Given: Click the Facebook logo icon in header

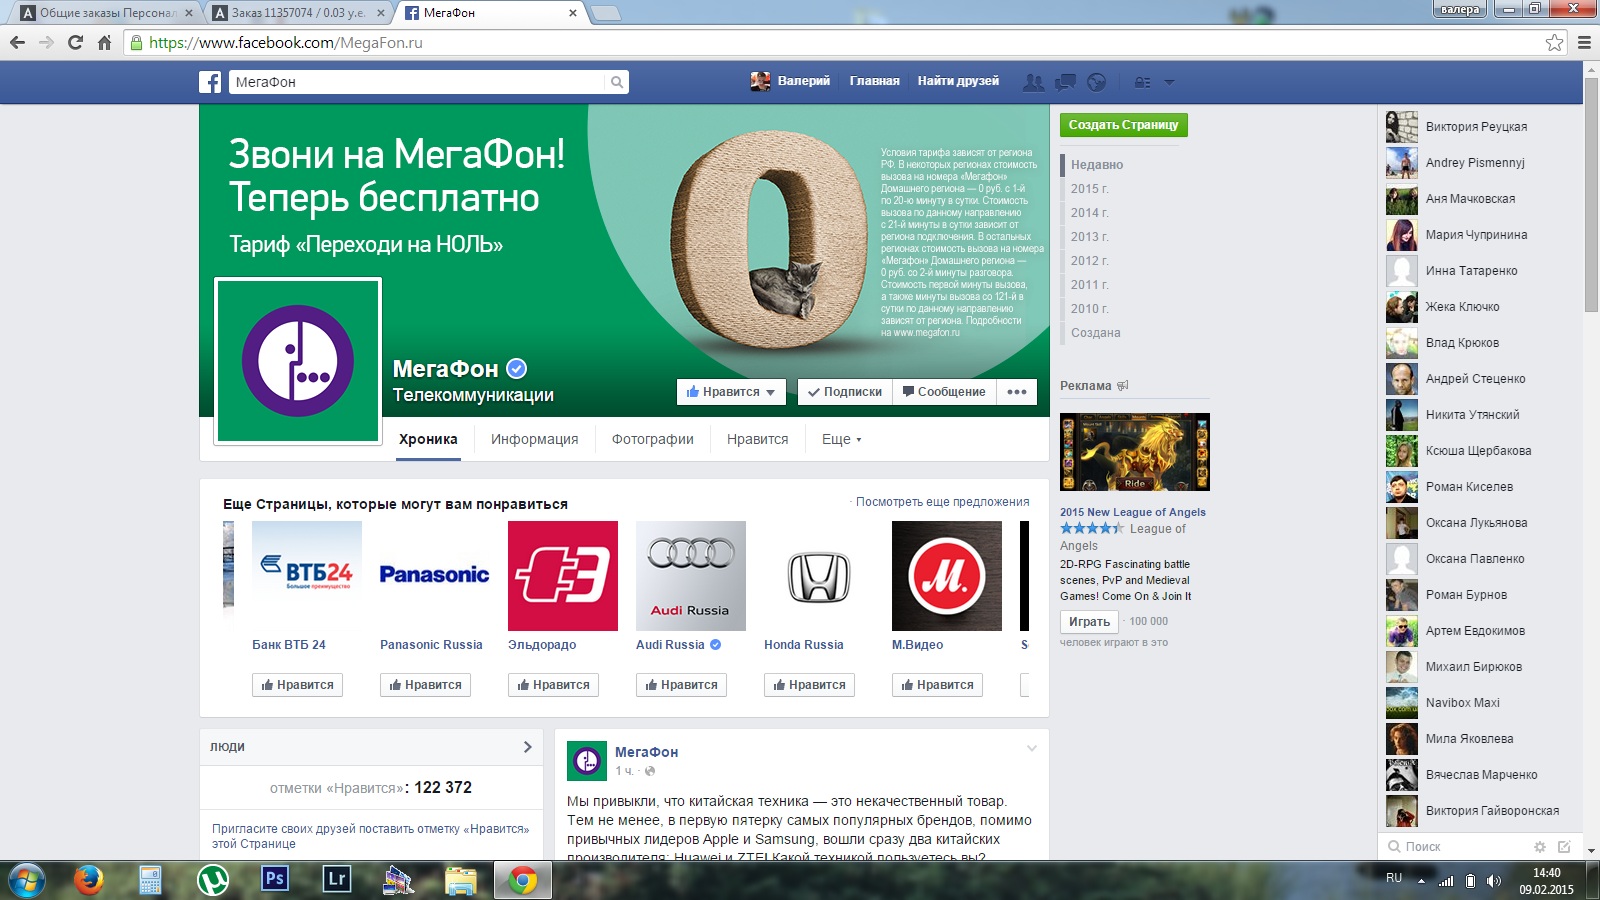Looking at the screenshot, I should coord(210,82).
